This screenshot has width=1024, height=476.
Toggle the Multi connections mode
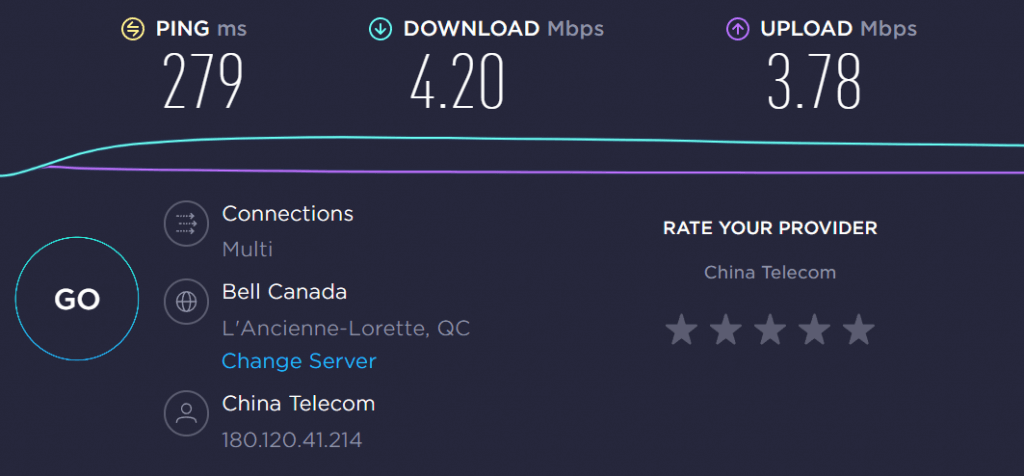coord(248,249)
